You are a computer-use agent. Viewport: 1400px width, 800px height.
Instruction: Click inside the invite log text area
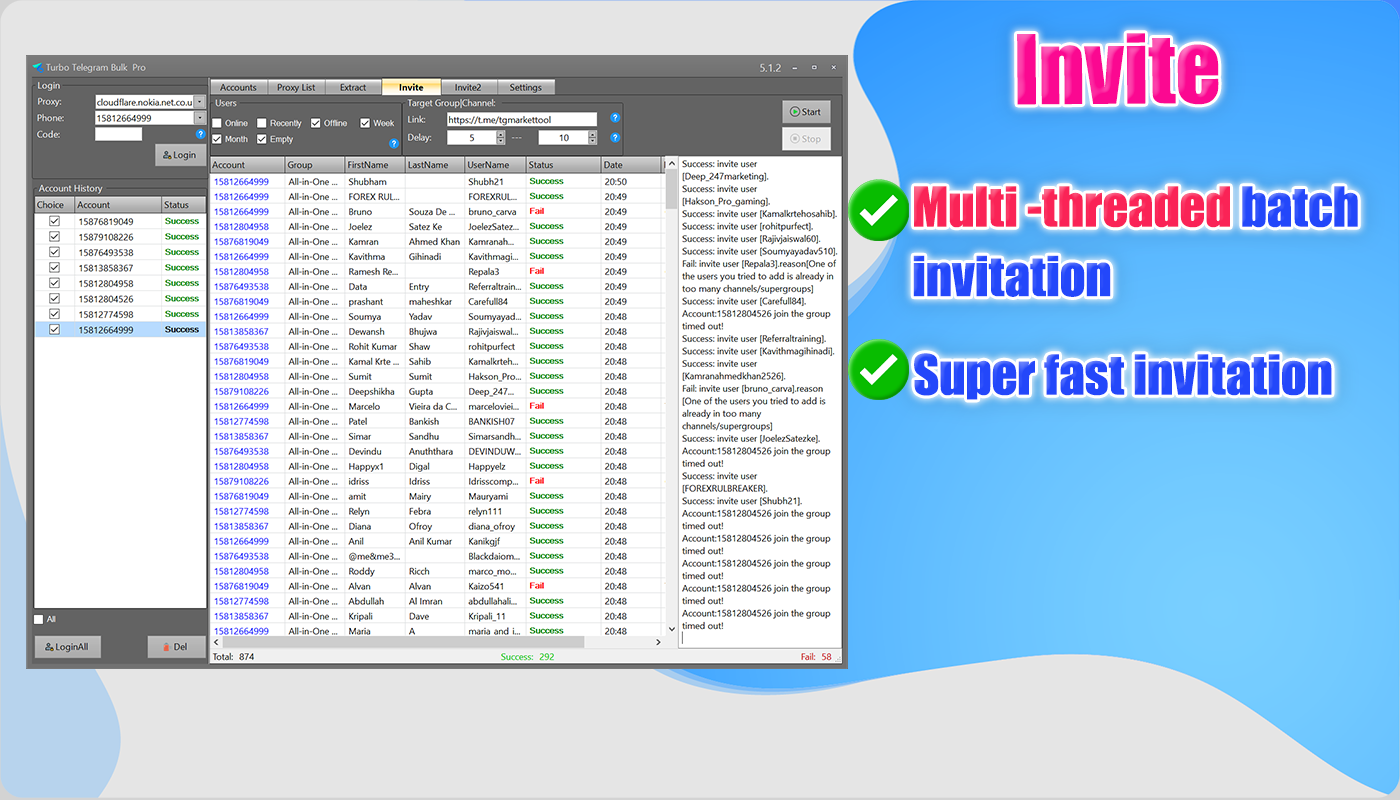(760, 401)
